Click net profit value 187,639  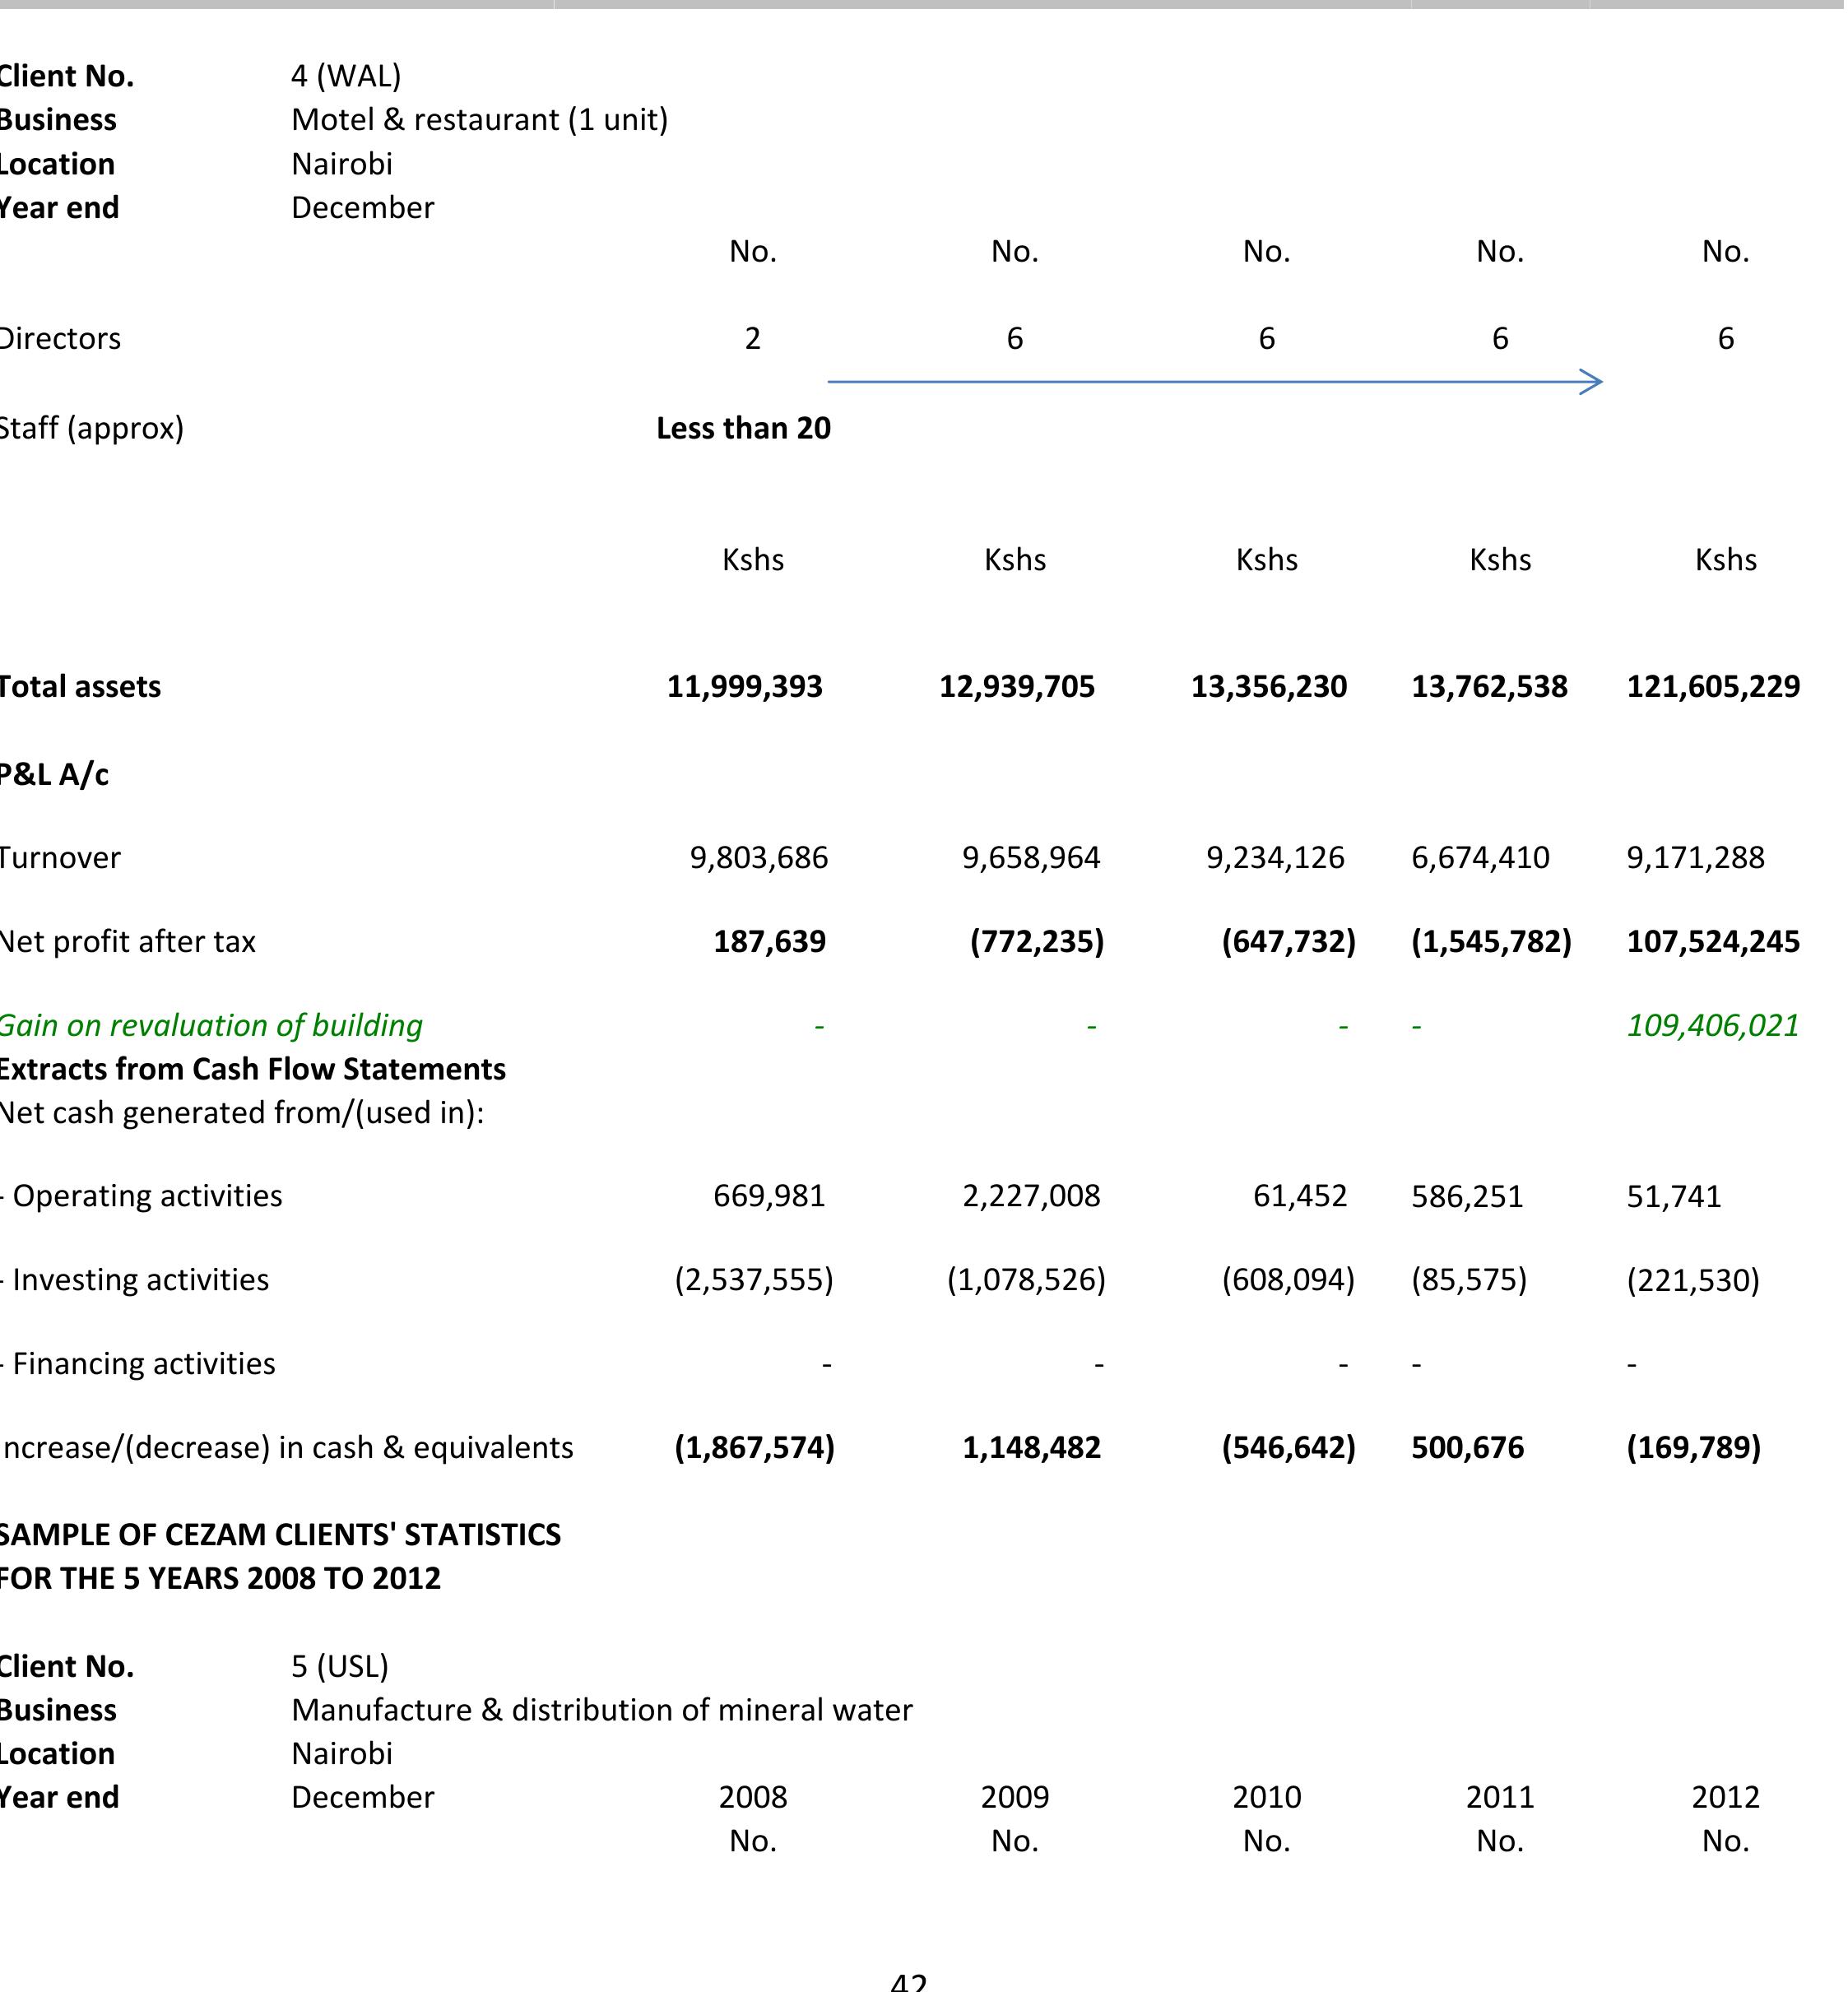tap(770, 942)
